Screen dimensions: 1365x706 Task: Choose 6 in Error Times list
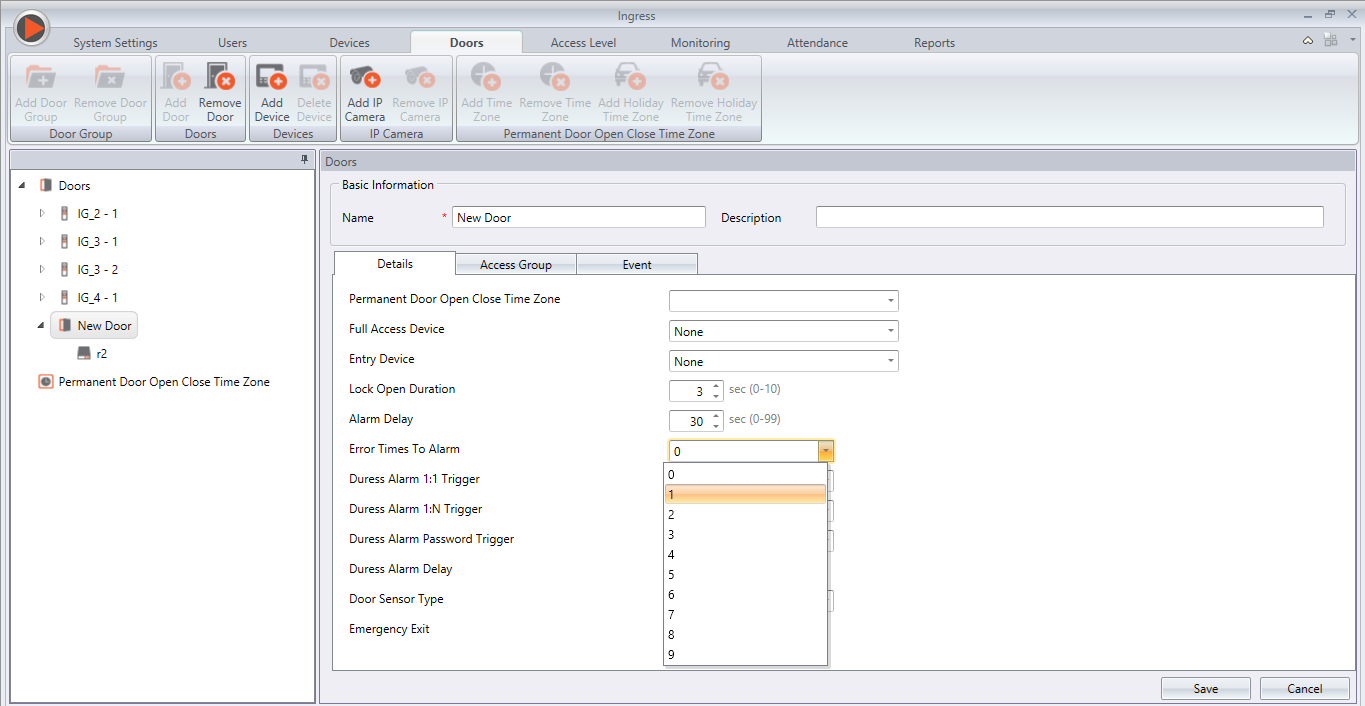[745, 595]
